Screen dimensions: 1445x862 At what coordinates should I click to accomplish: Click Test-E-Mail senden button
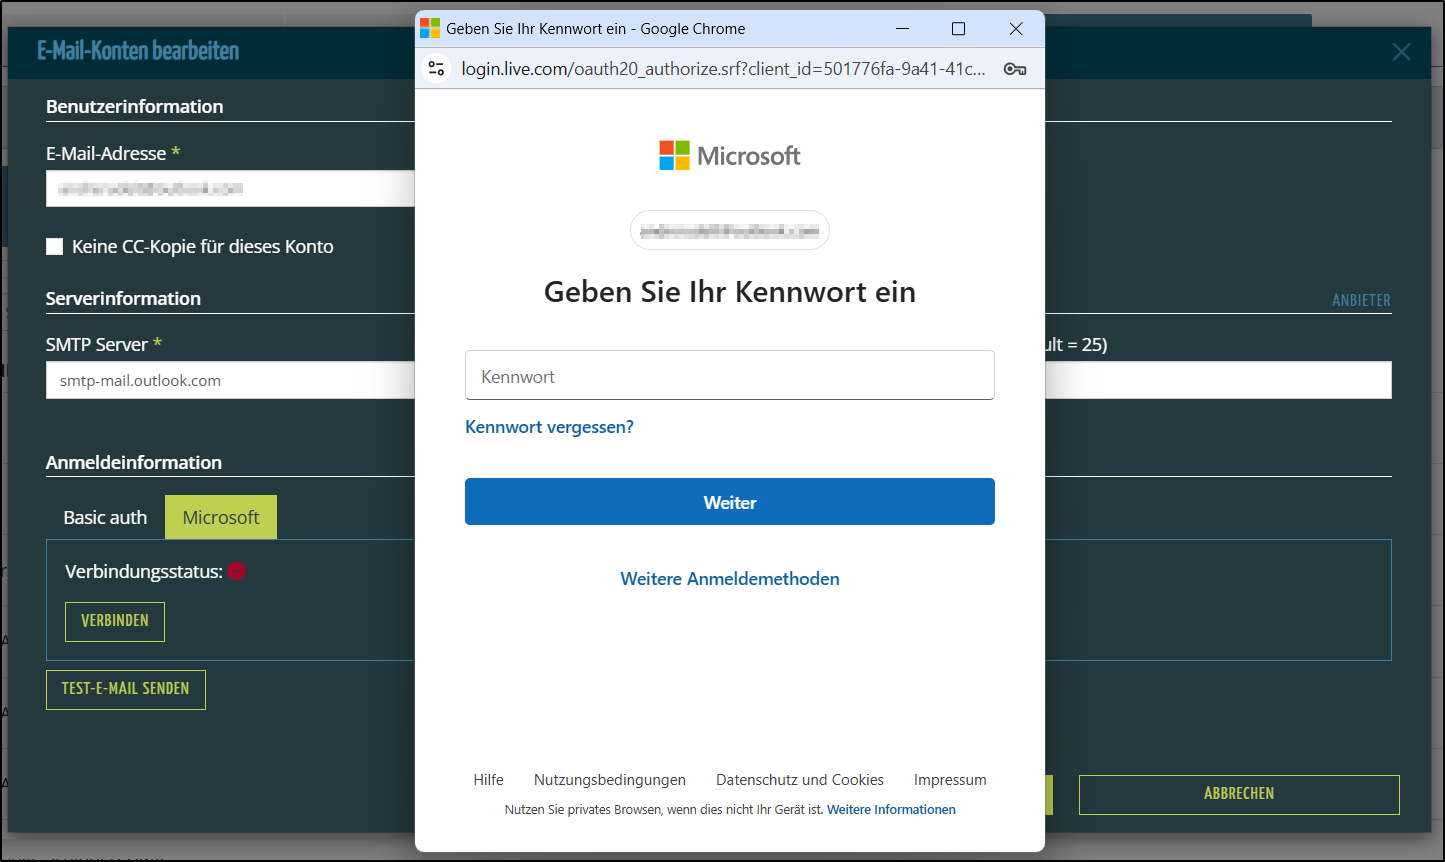coord(126,689)
